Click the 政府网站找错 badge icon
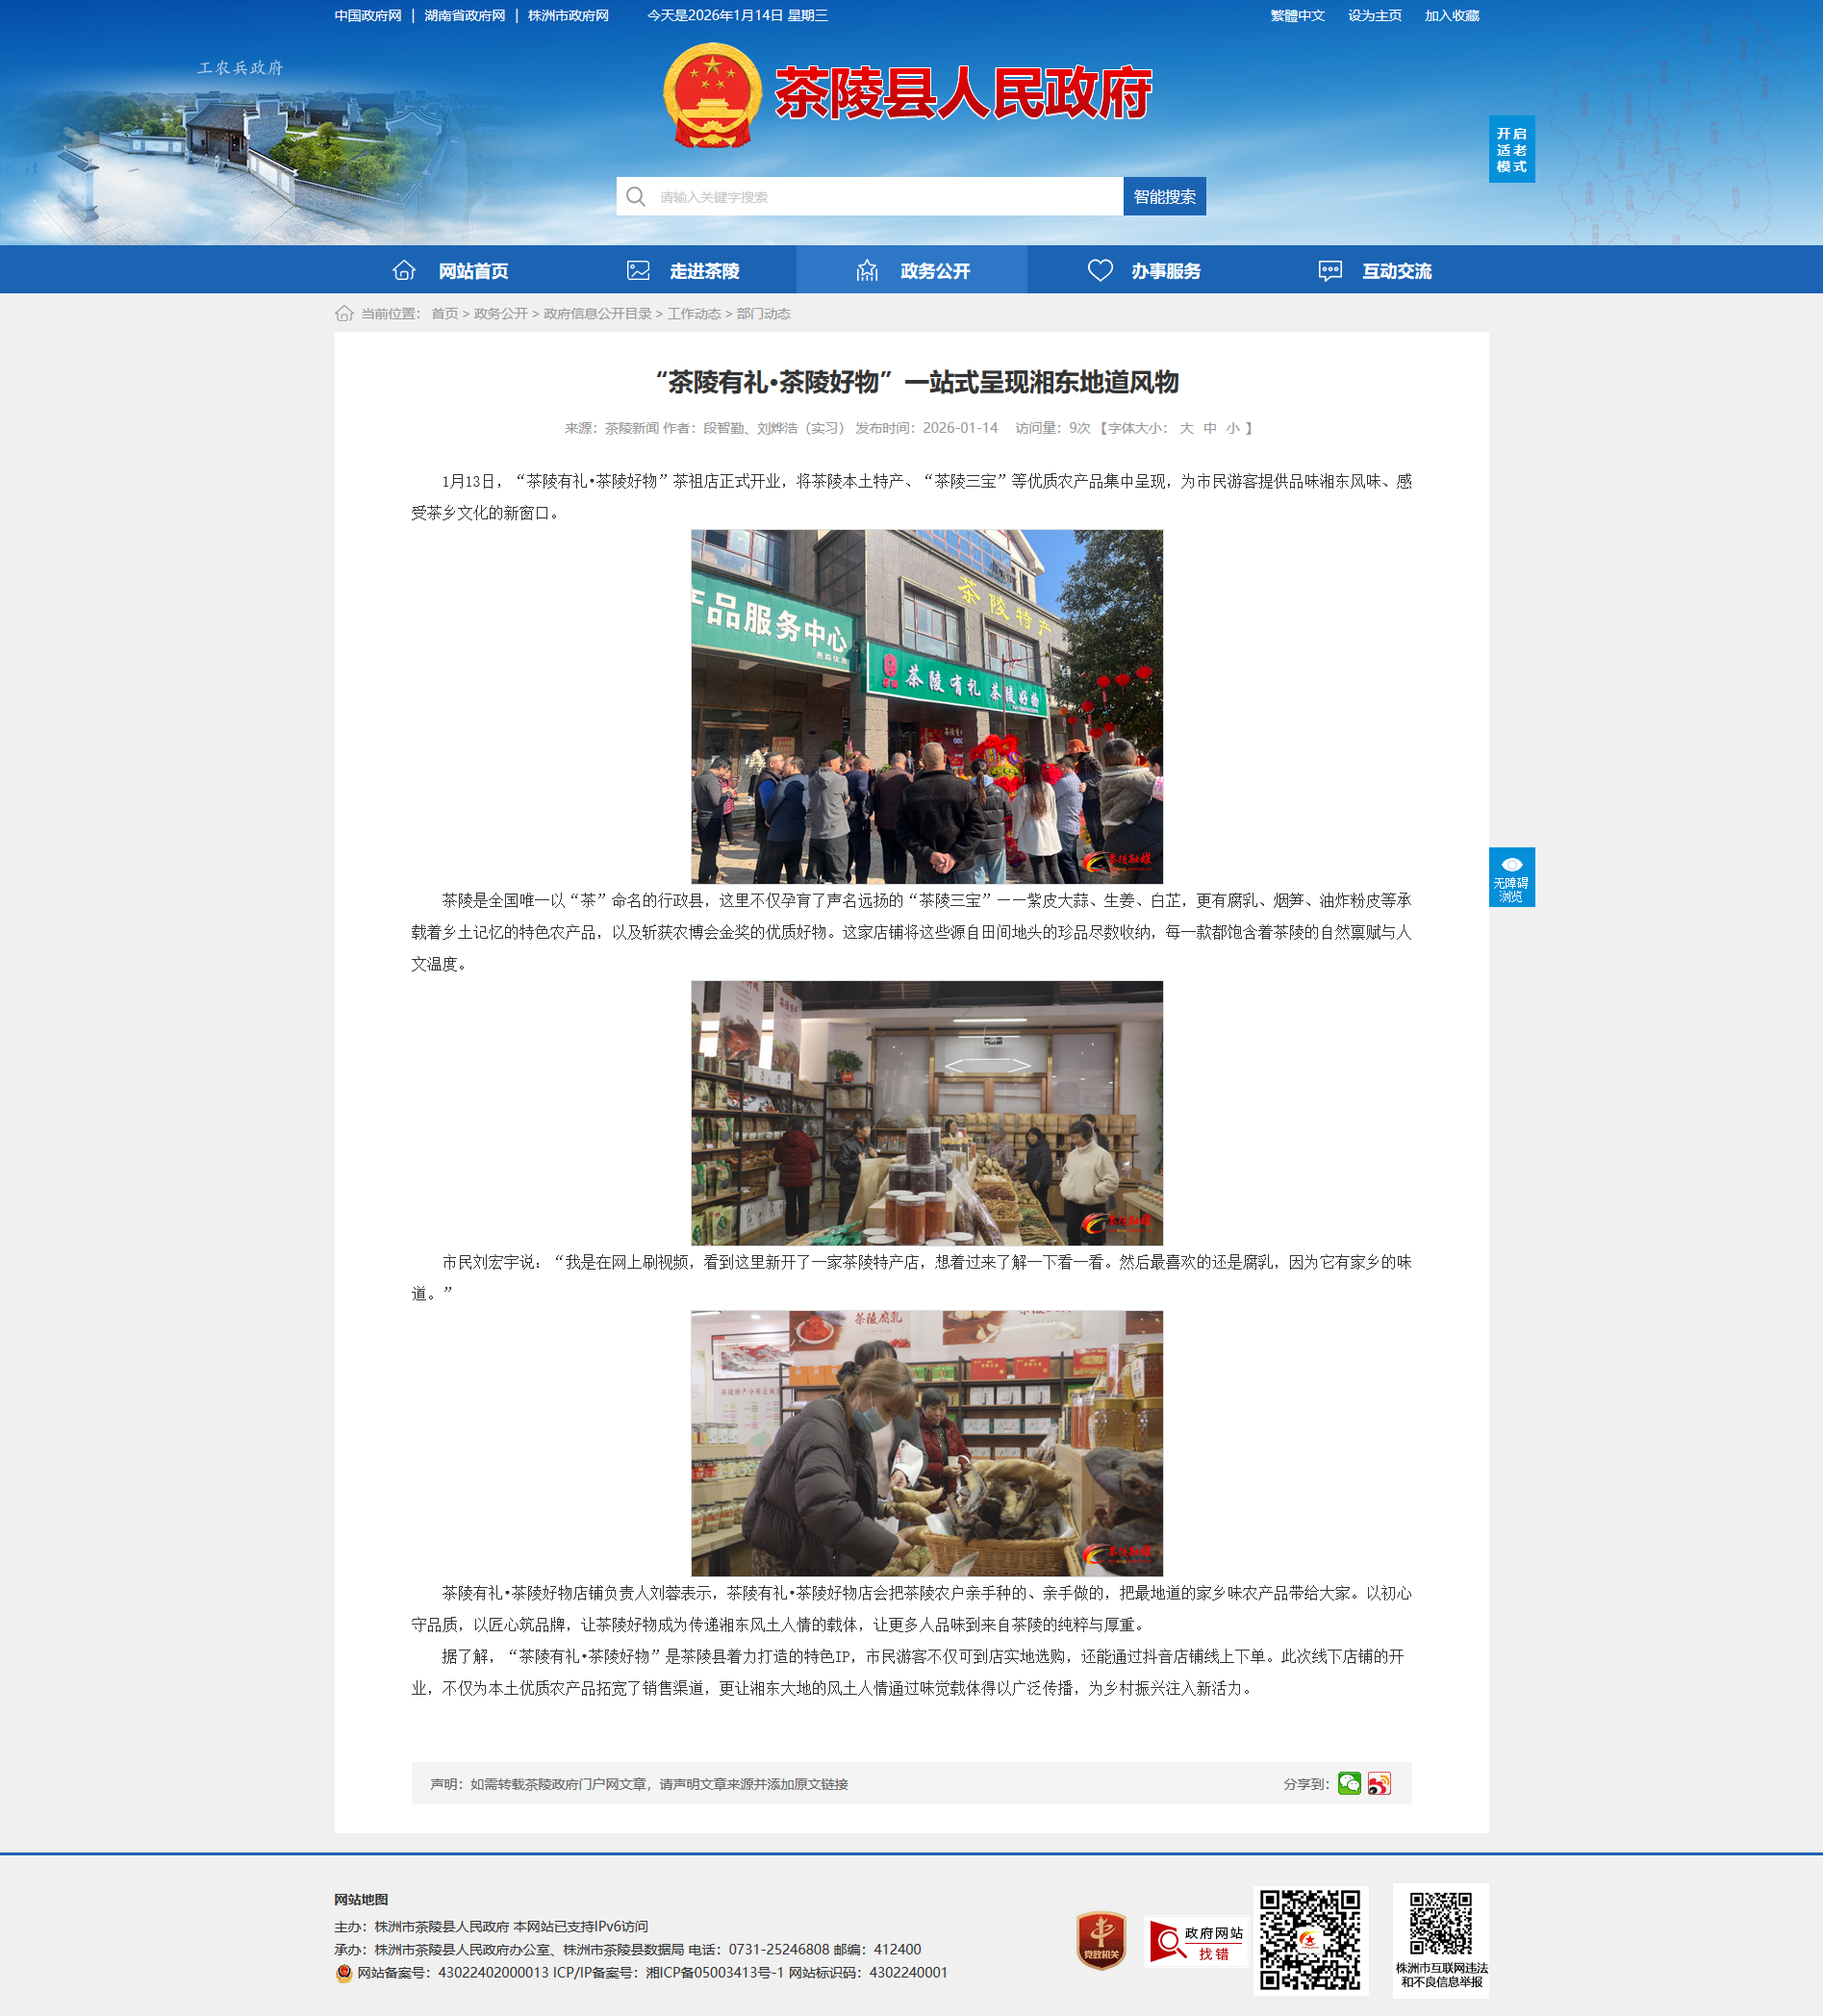The image size is (1823, 2016). [x=1195, y=1941]
